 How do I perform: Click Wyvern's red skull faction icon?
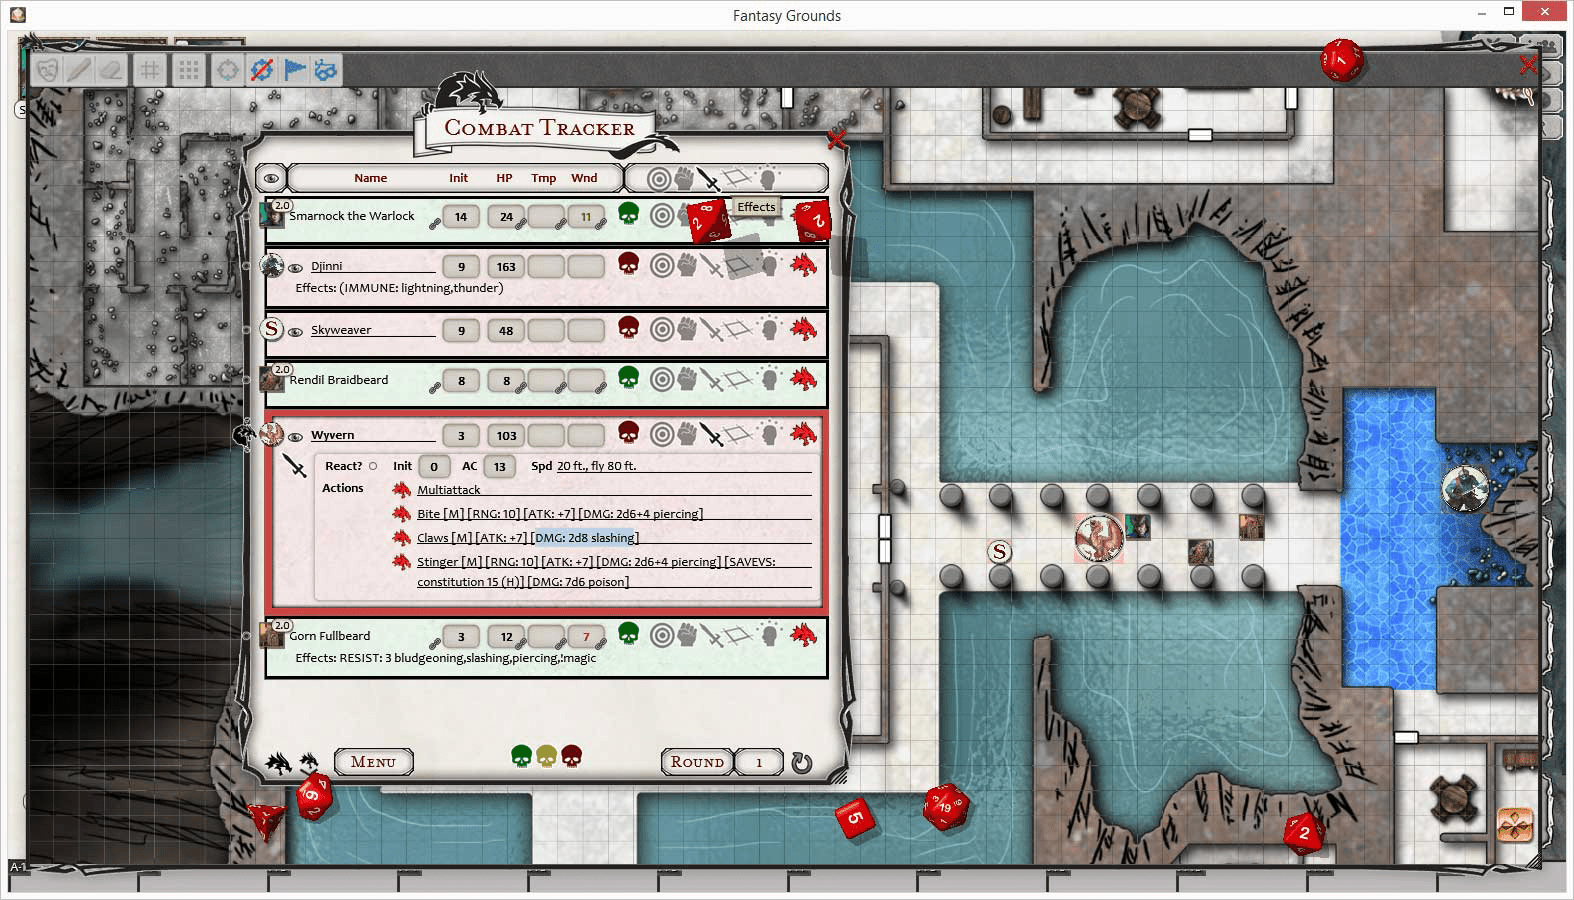click(628, 432)
